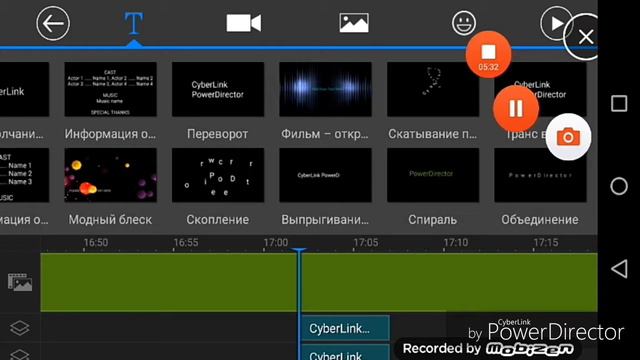The height and width of the screenshot is (360, 640).
Task: Tap the first overlay layer track icon
Action: click(x=20, y=328)
